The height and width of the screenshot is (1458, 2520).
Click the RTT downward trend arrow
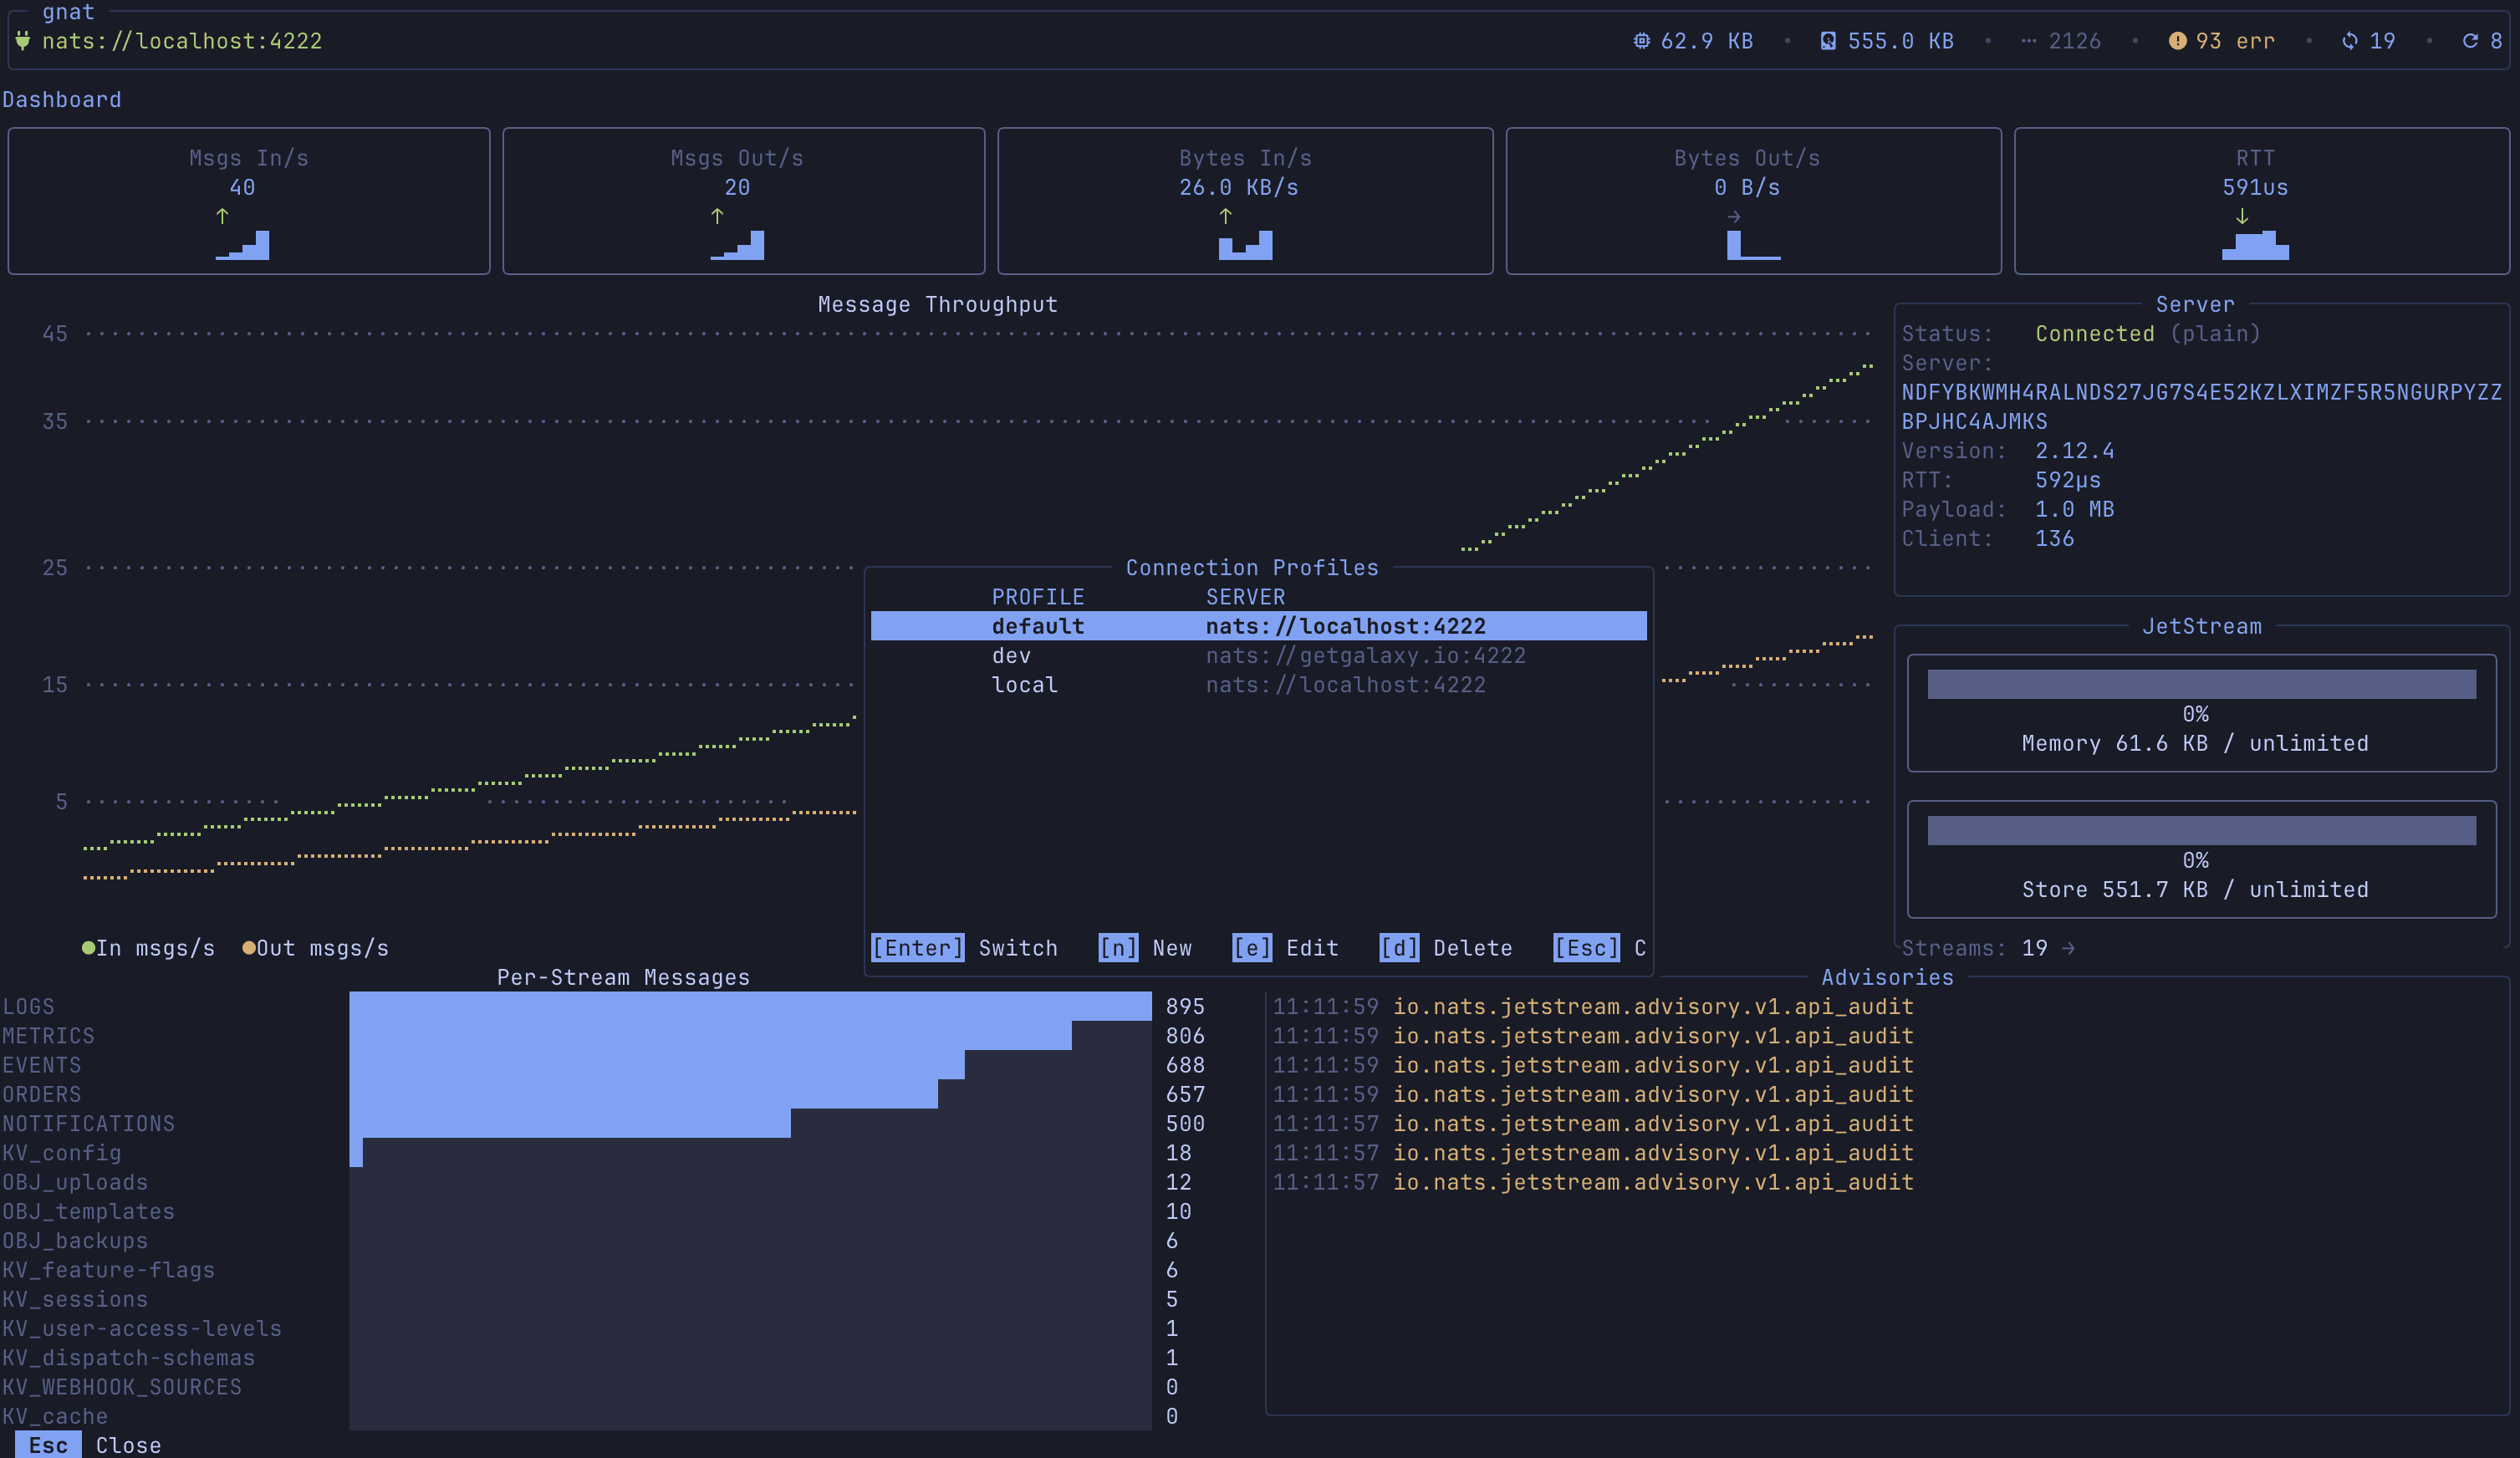(2242, 216)
